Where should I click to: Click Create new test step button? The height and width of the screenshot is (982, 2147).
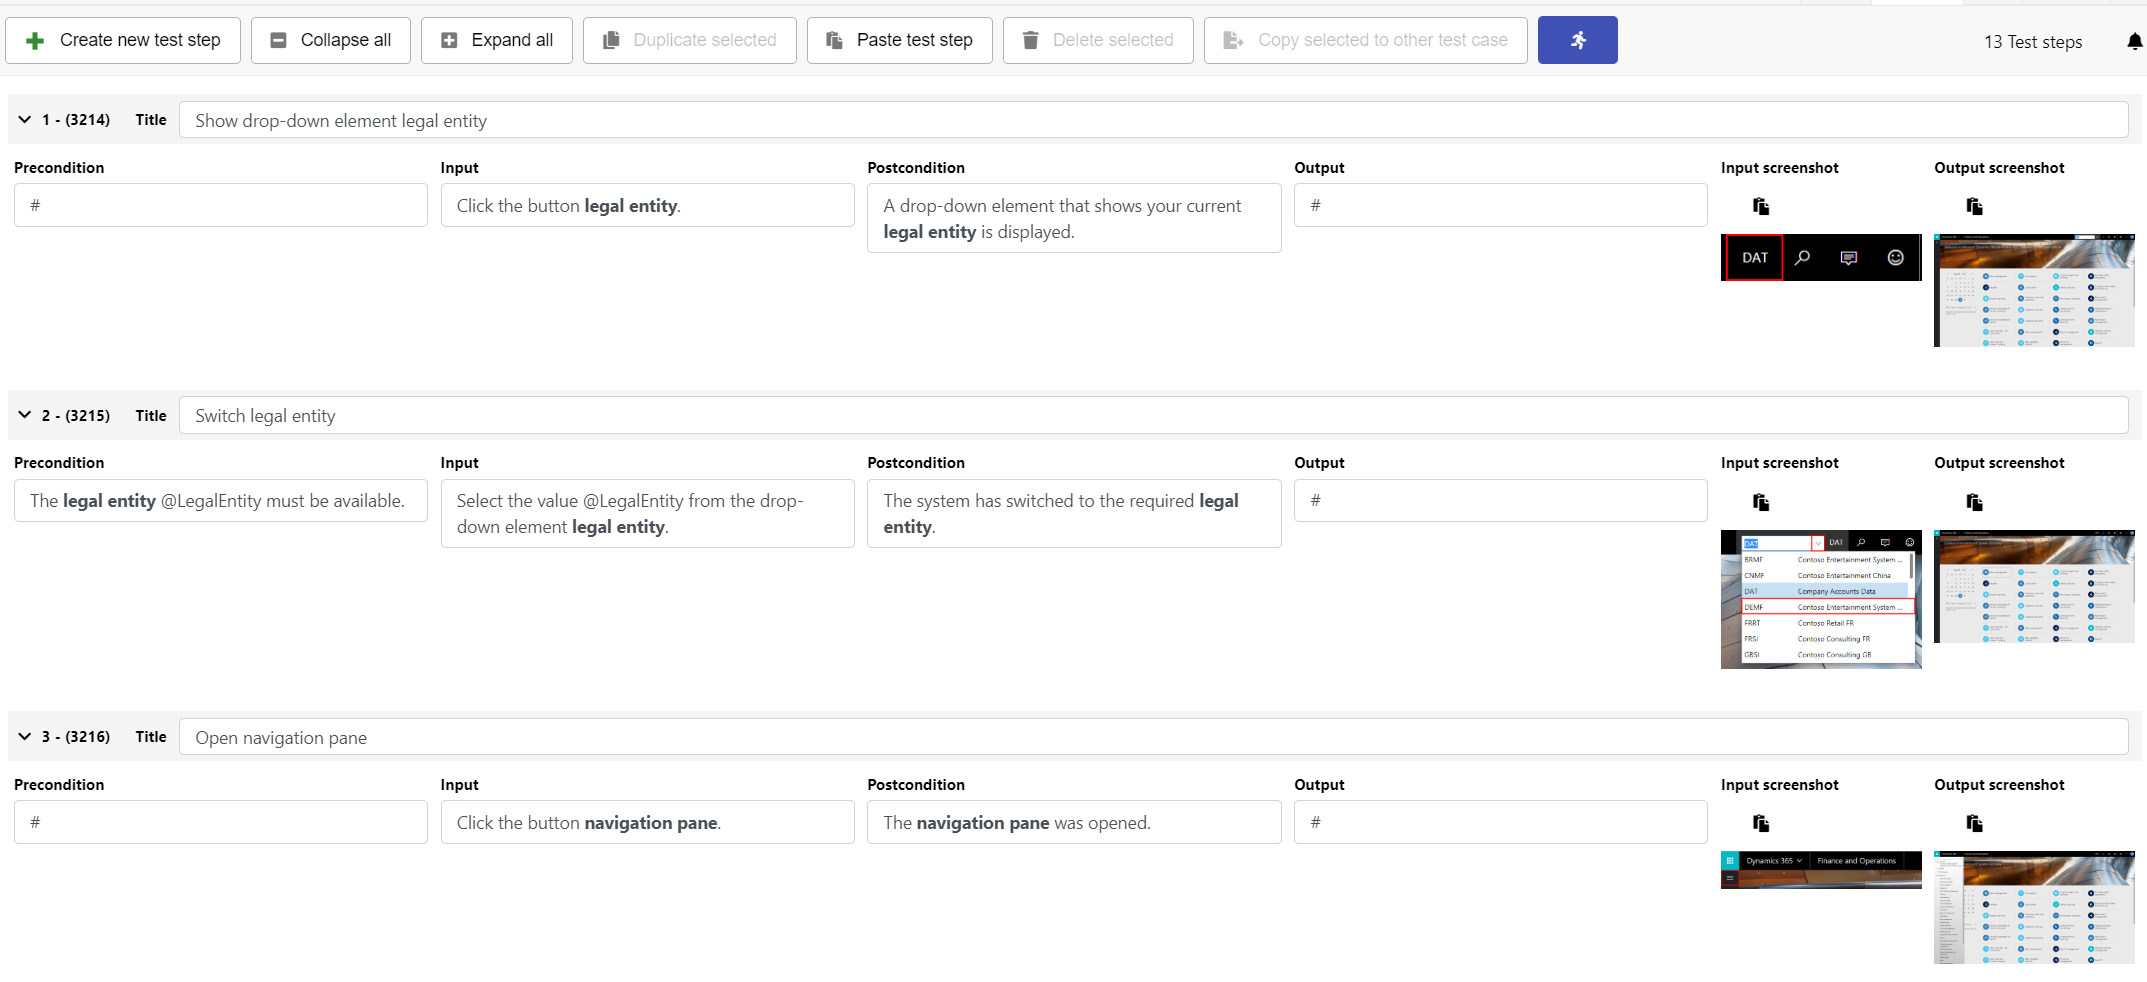click(123, 40)
